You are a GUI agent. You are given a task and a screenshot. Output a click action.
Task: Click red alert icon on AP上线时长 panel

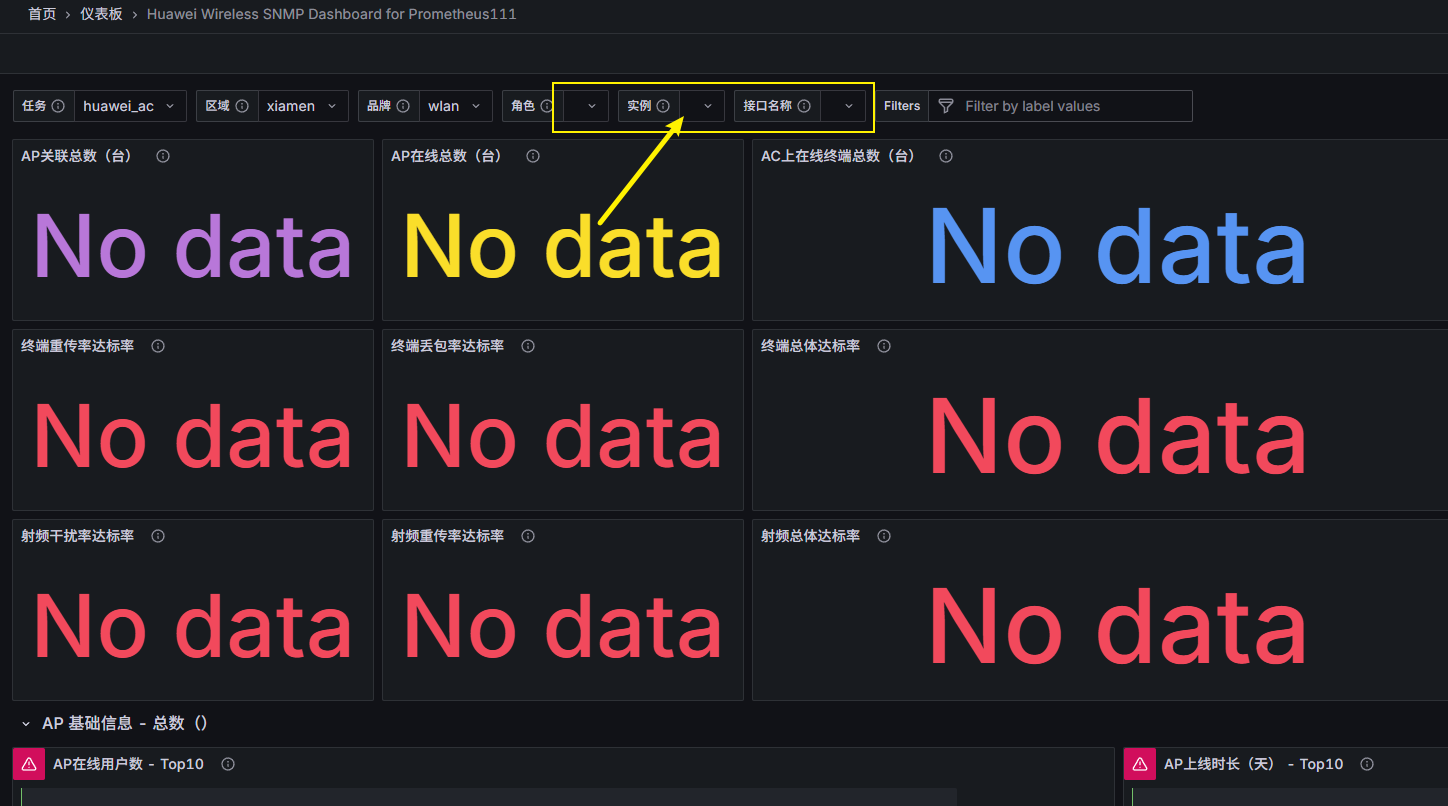click(1140, 764)
